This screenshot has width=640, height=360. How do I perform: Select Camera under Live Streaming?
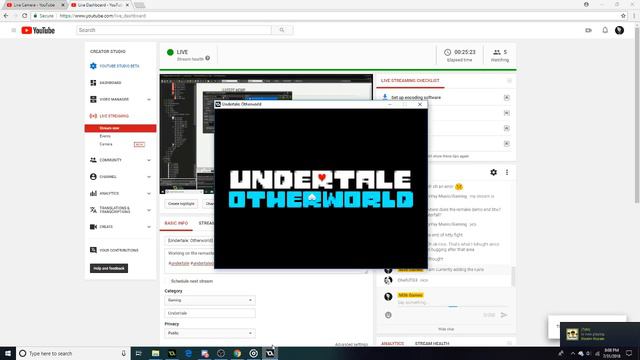point(106,144)
